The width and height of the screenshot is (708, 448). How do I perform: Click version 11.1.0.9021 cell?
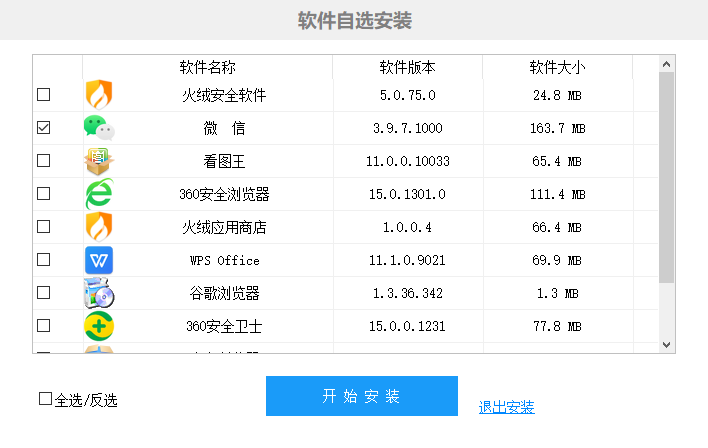click(x=407, y=260)
